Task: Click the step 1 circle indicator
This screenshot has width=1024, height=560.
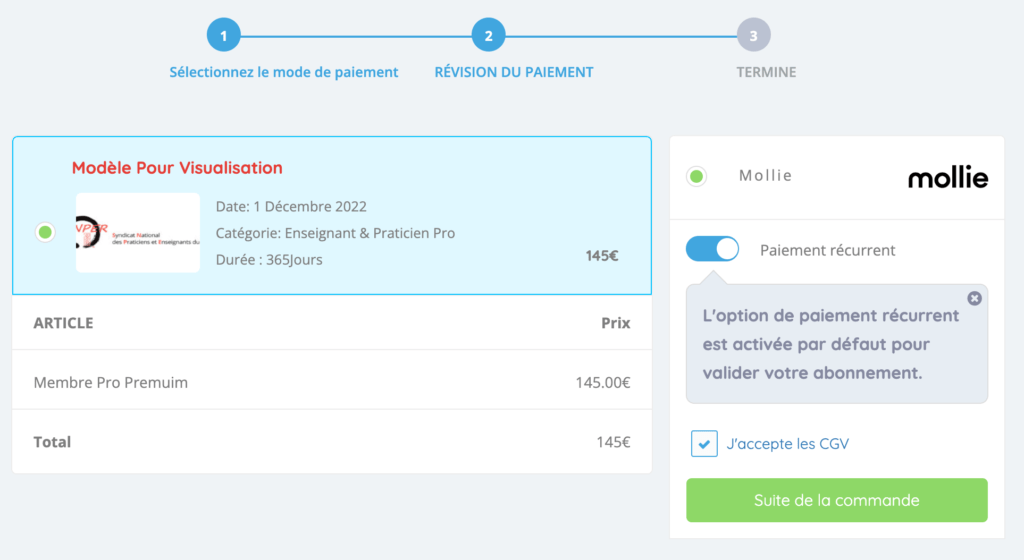Action: tap(224, 36)
